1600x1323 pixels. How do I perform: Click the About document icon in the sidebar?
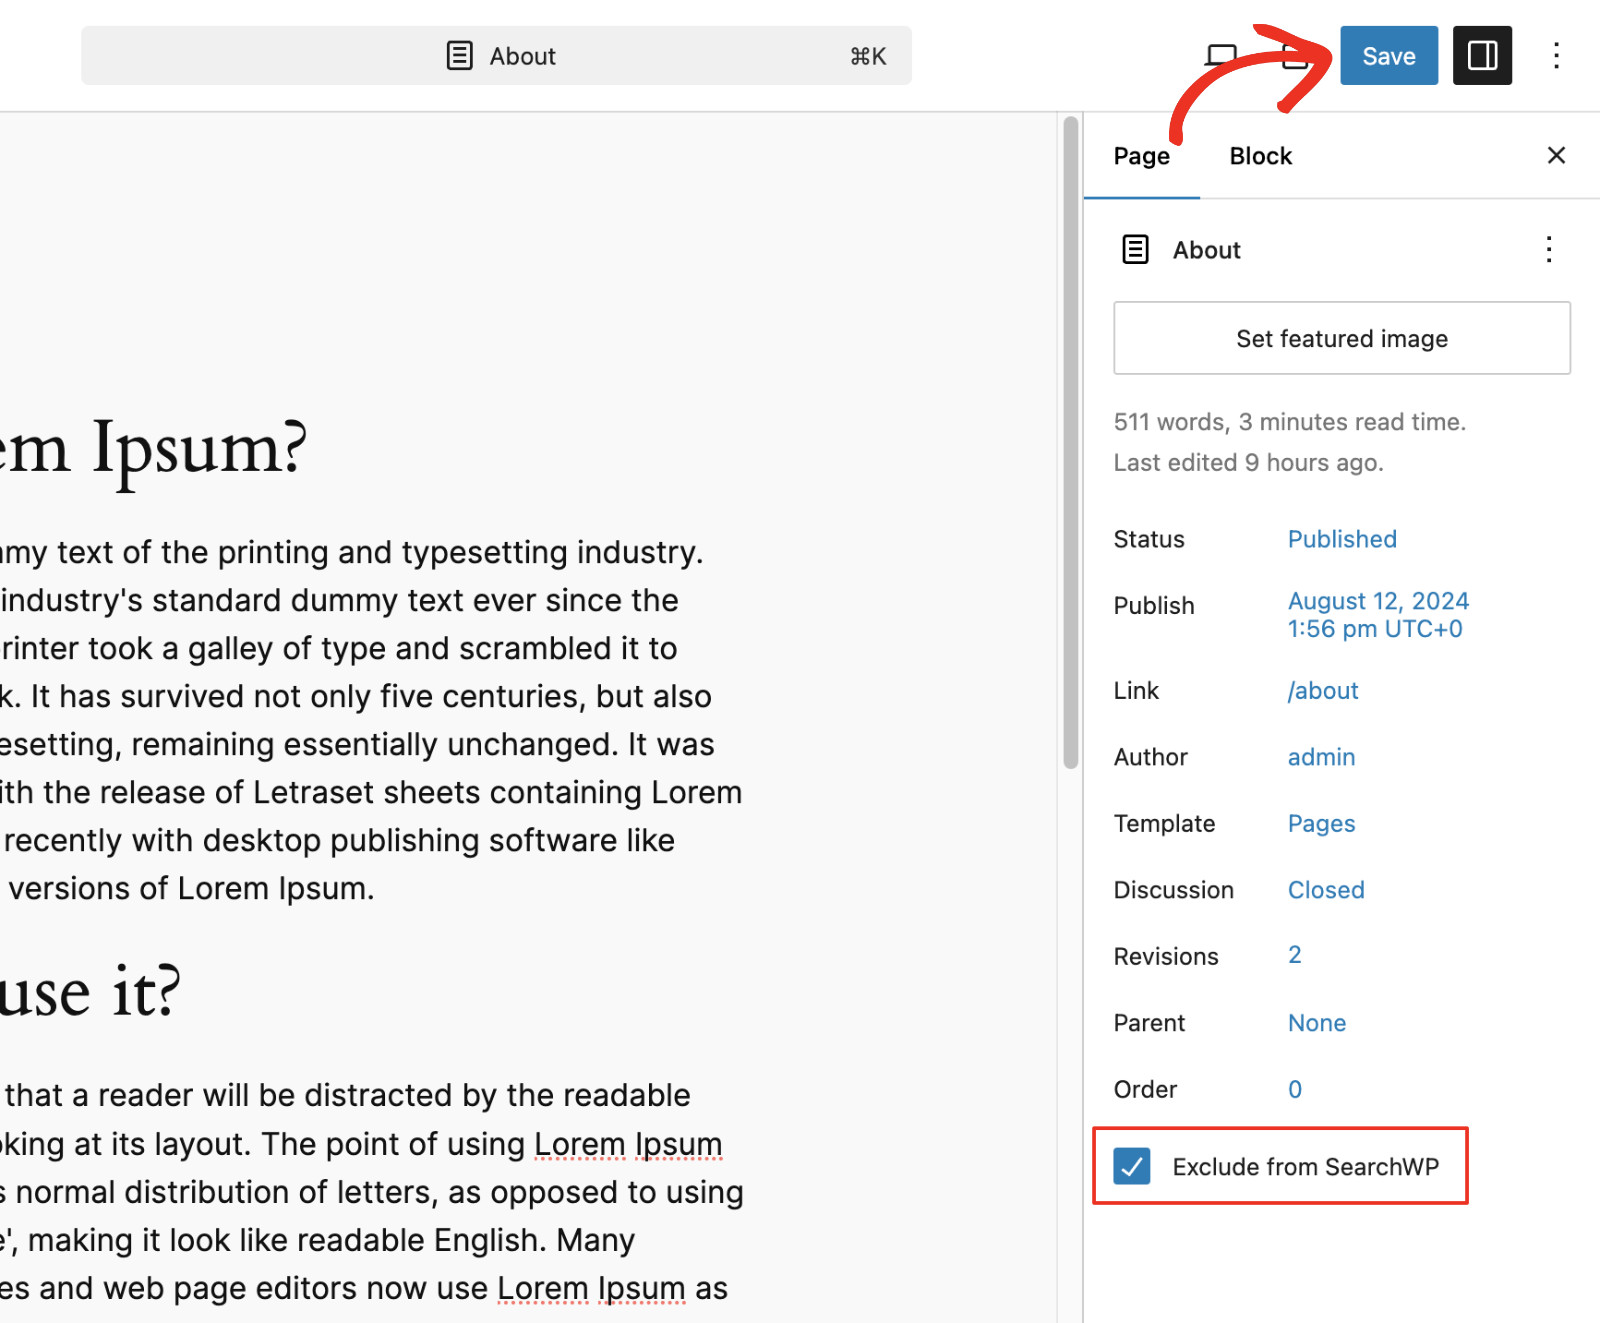(1135, 249)
